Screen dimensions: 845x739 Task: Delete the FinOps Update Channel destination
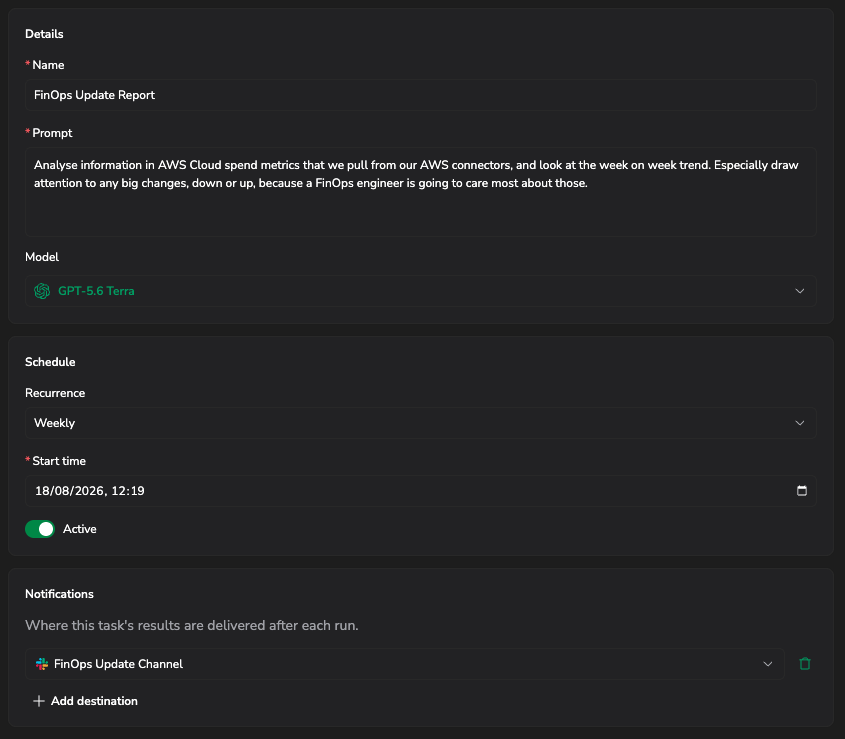(x=805, y=664)
